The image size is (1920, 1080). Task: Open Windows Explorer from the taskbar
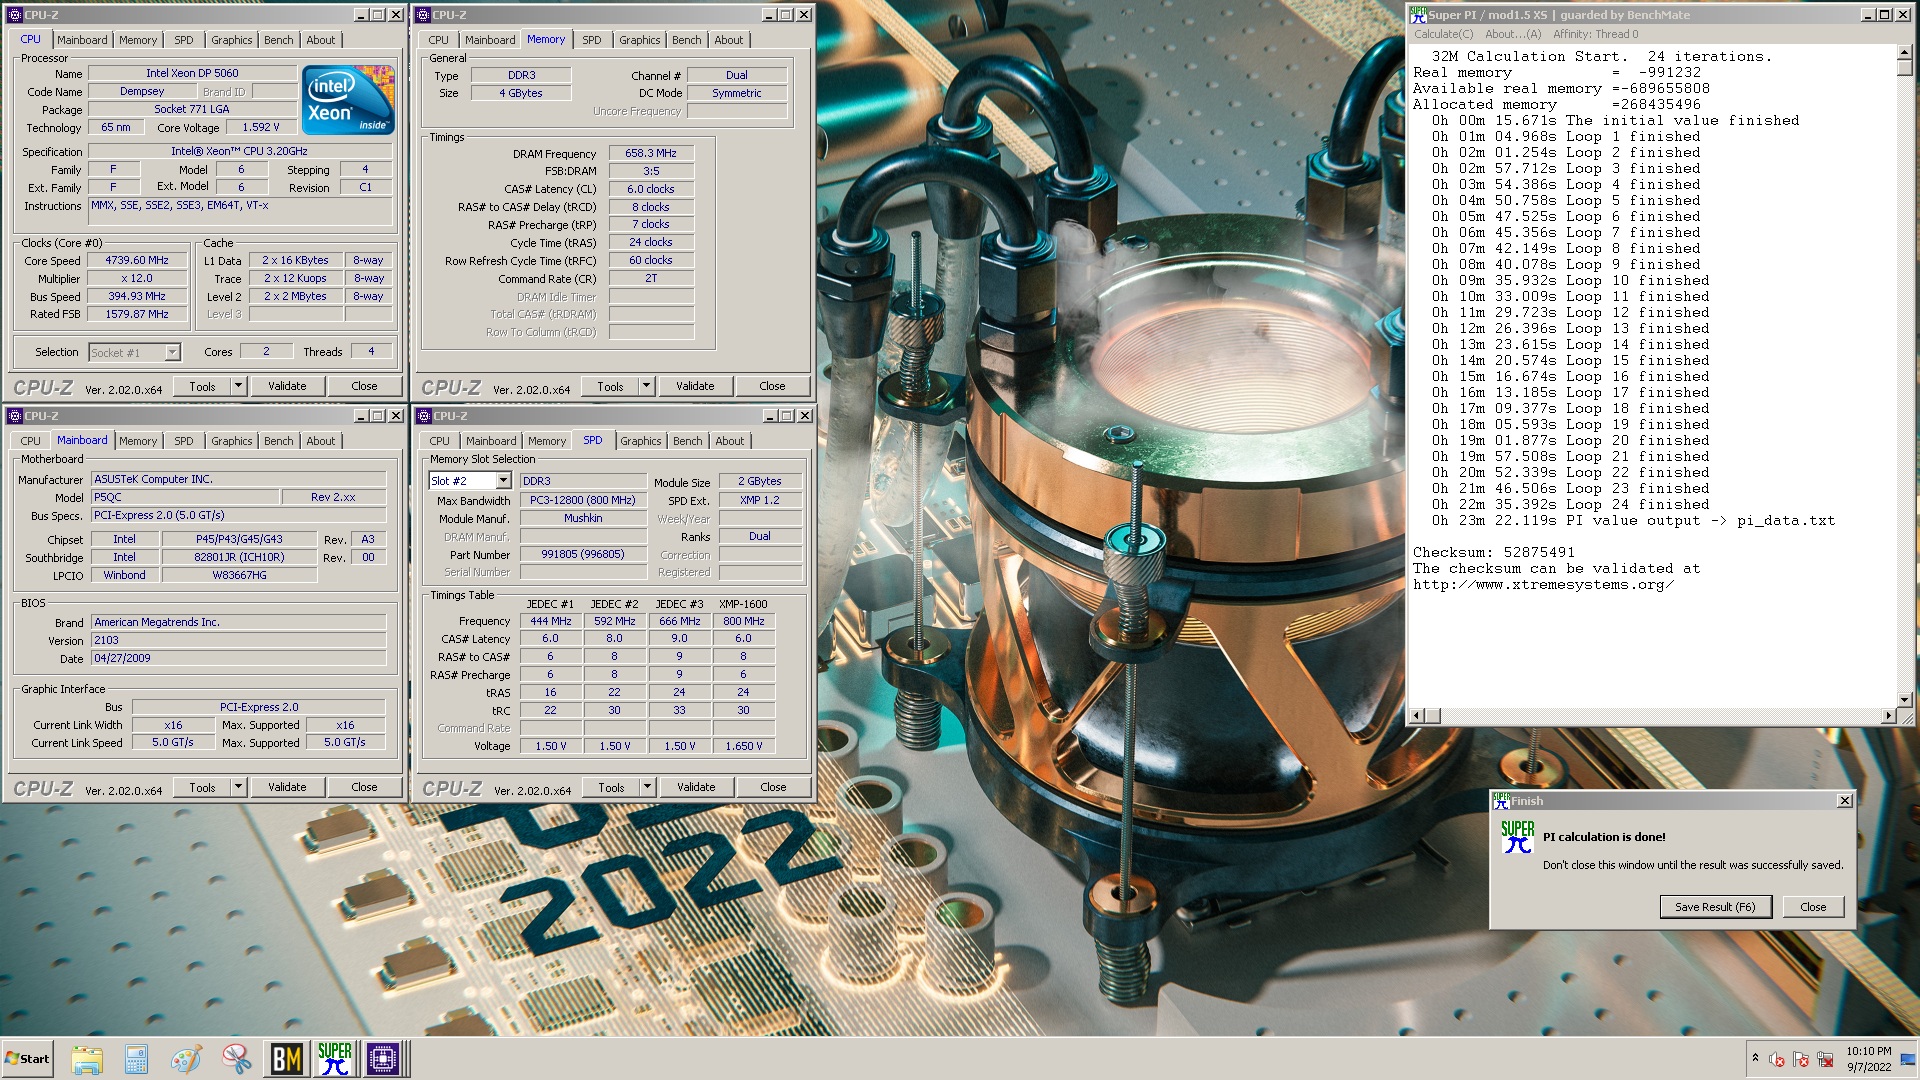87,1059
